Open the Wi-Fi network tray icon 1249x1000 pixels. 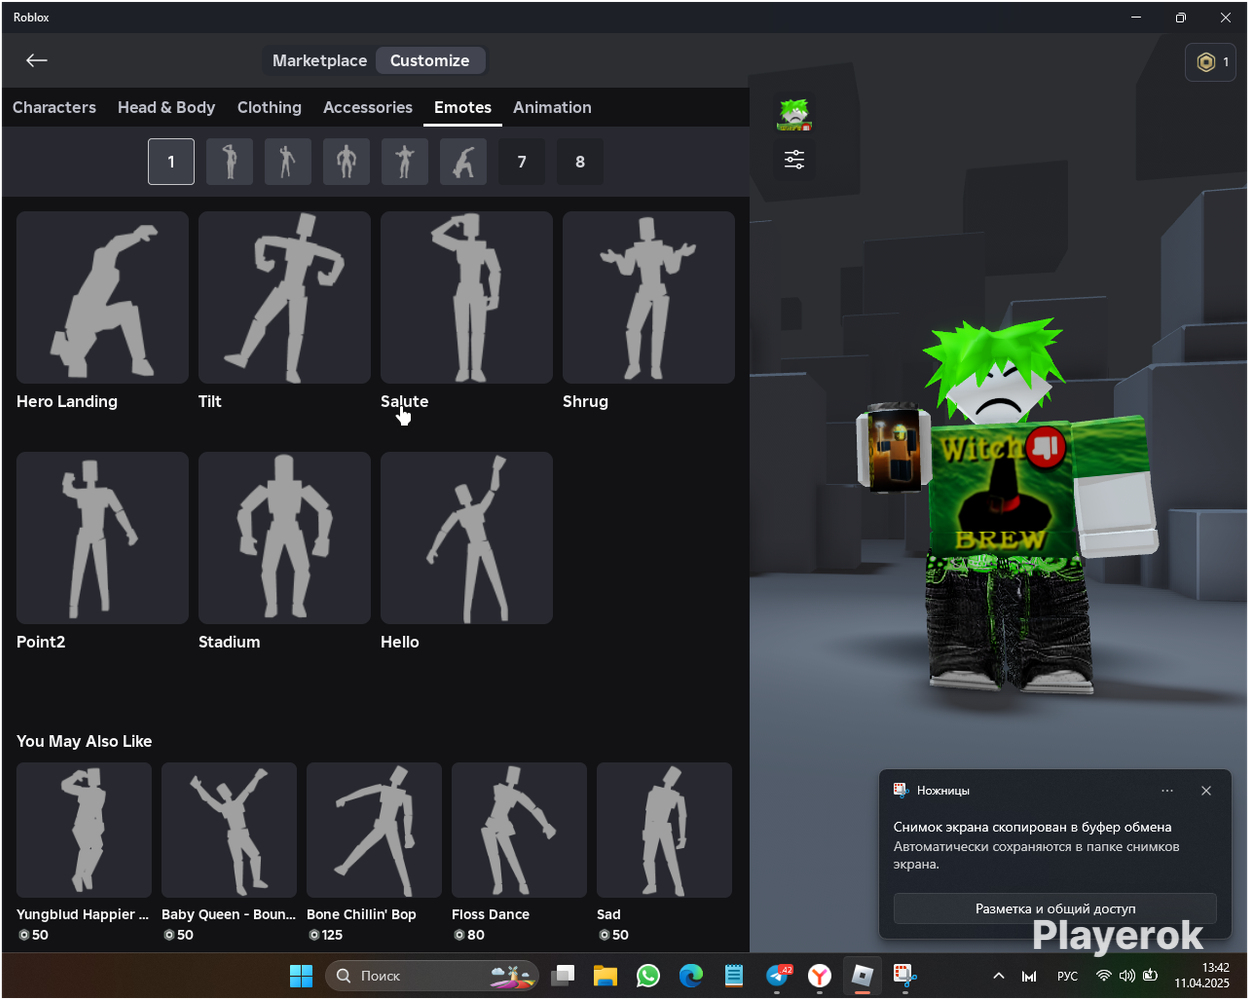(1103, 976)
